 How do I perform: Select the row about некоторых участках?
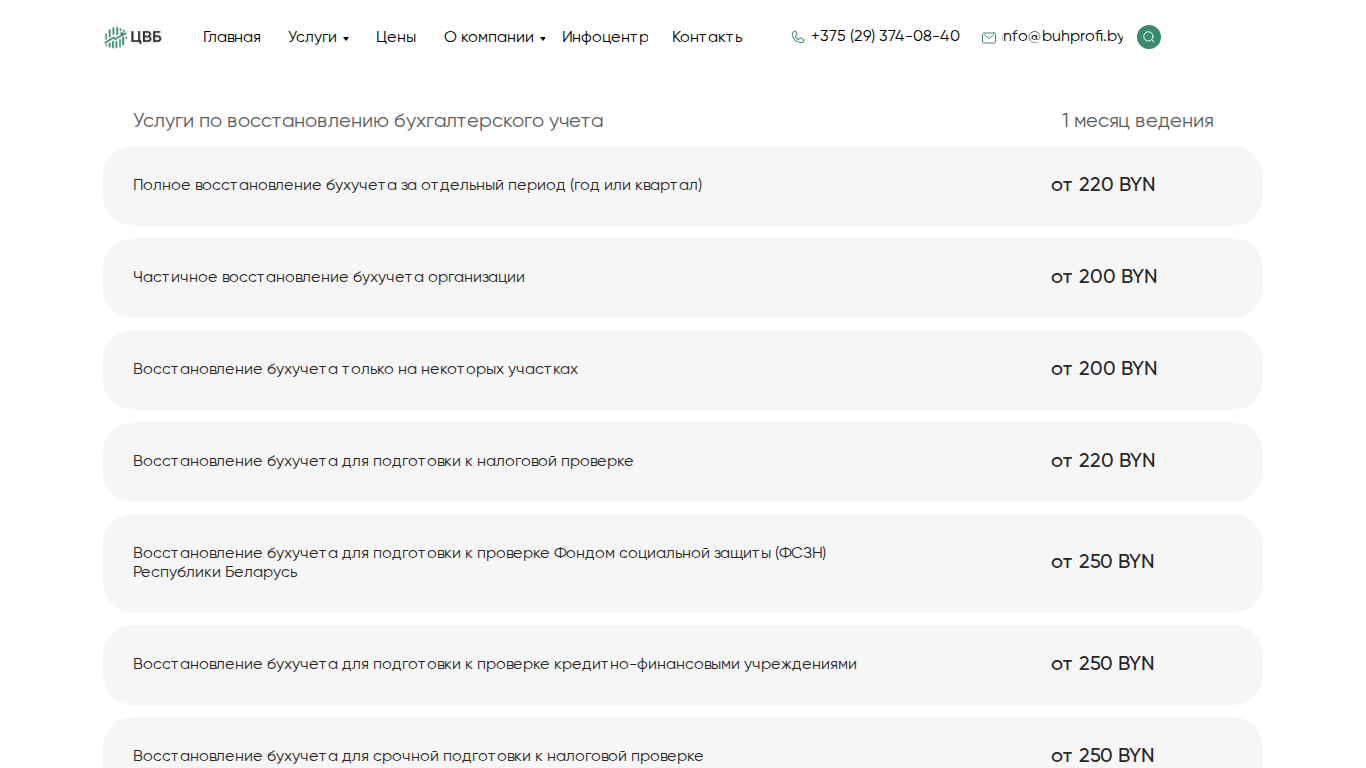(683, 370)
